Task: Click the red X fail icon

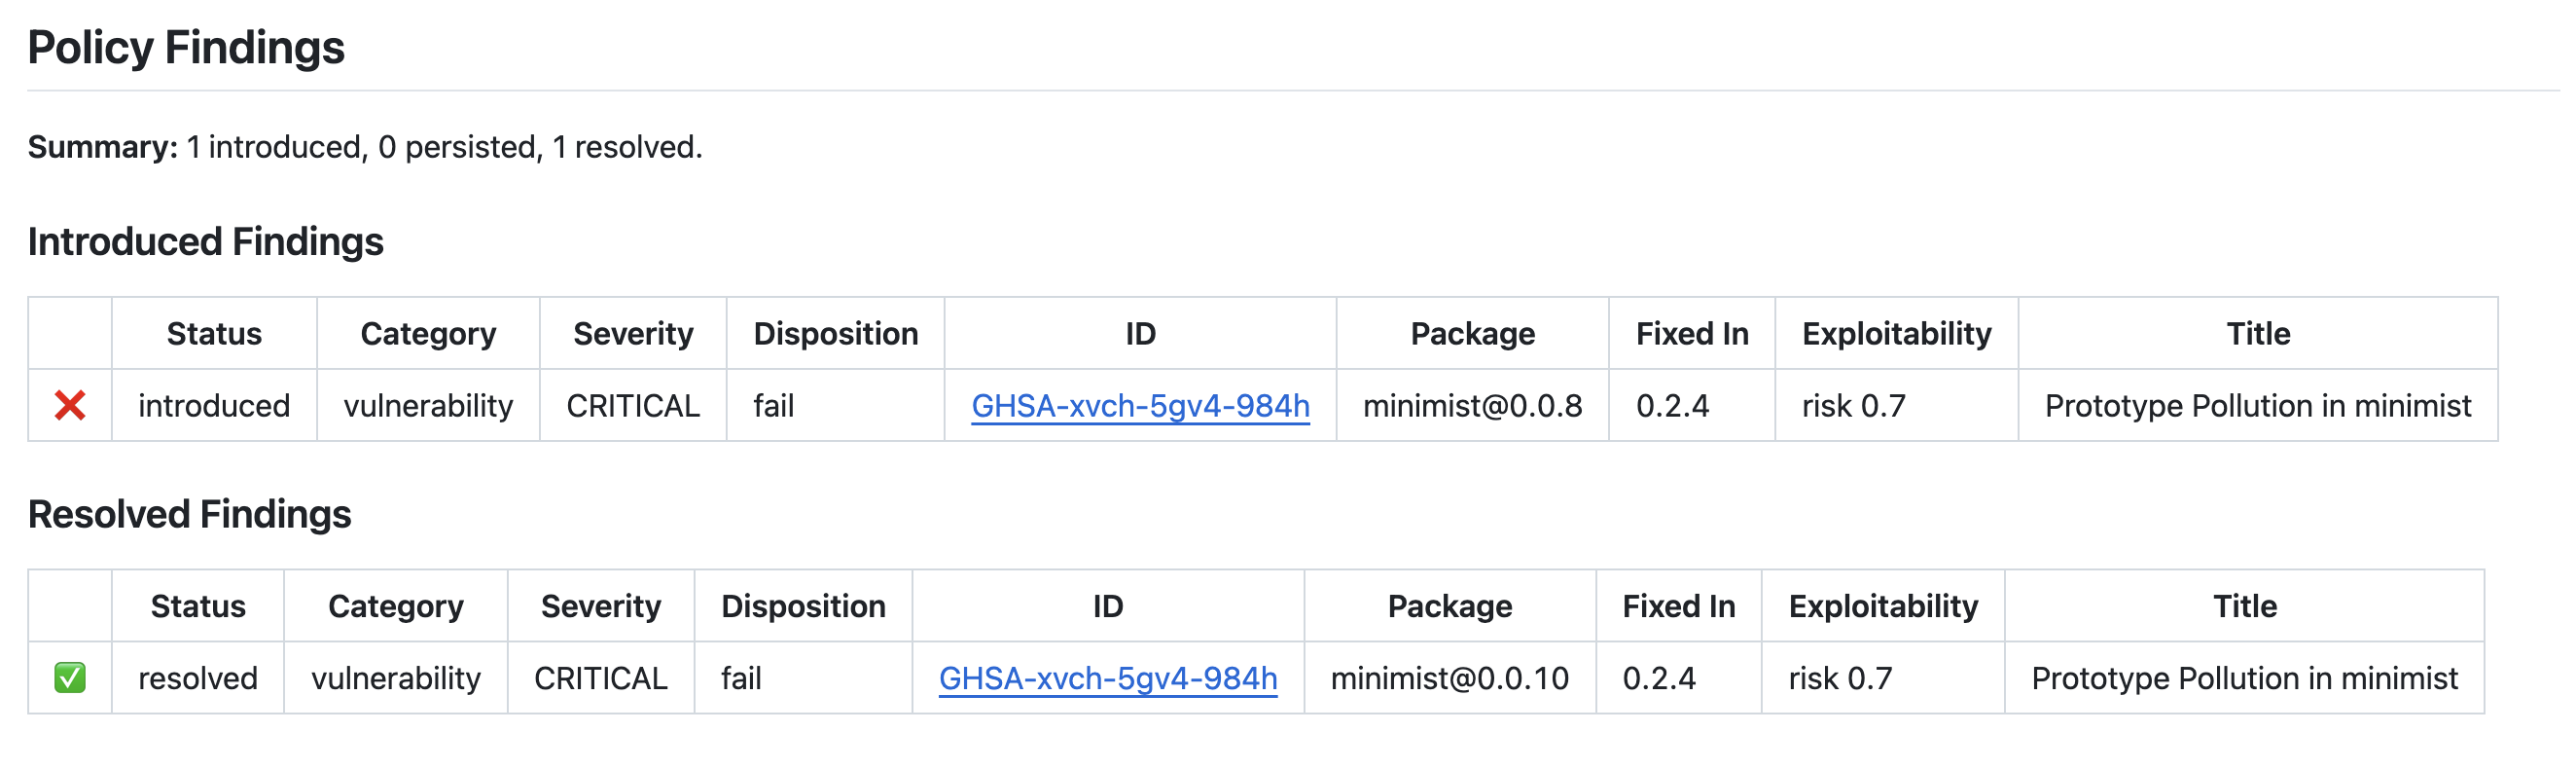Action: [x=70, y=406]
